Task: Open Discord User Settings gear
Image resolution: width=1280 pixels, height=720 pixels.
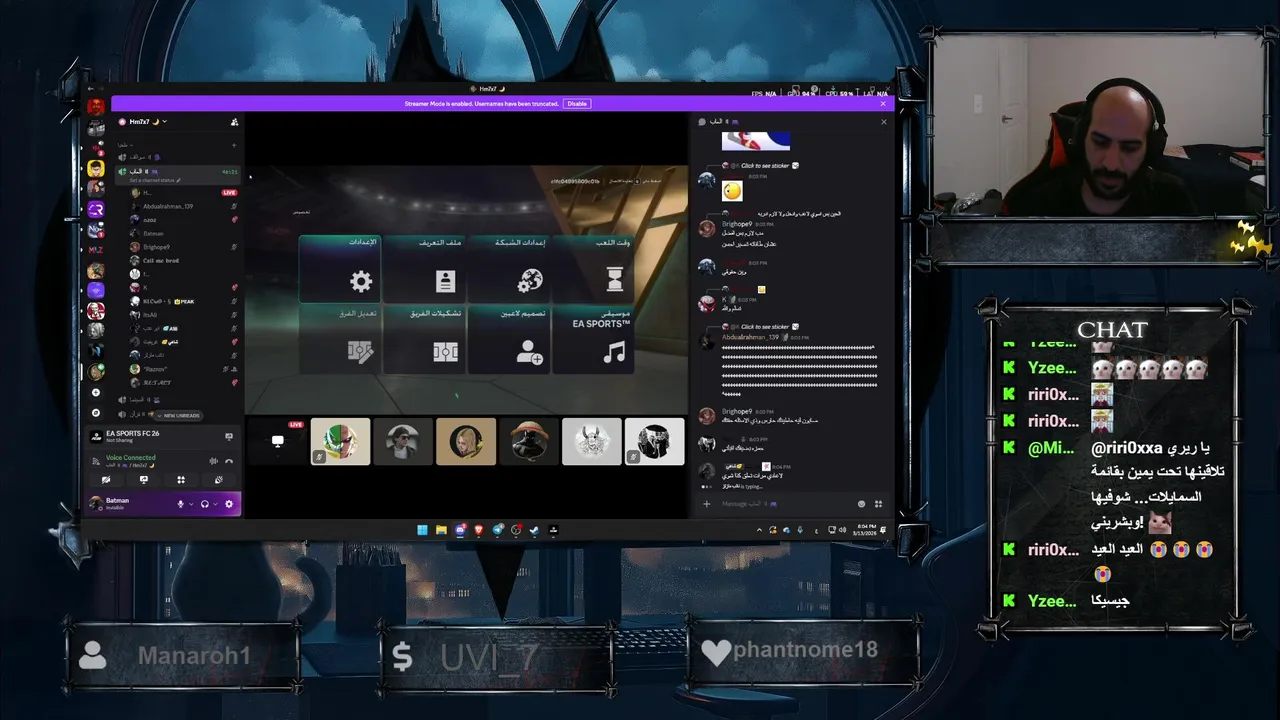Action: tap(229, 504)
